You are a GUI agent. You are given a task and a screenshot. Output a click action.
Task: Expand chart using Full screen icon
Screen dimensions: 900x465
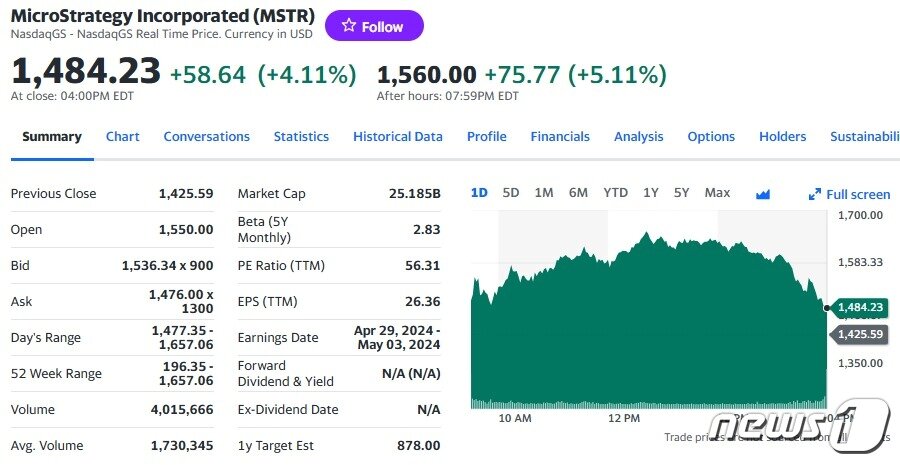[x=815, y=195]
